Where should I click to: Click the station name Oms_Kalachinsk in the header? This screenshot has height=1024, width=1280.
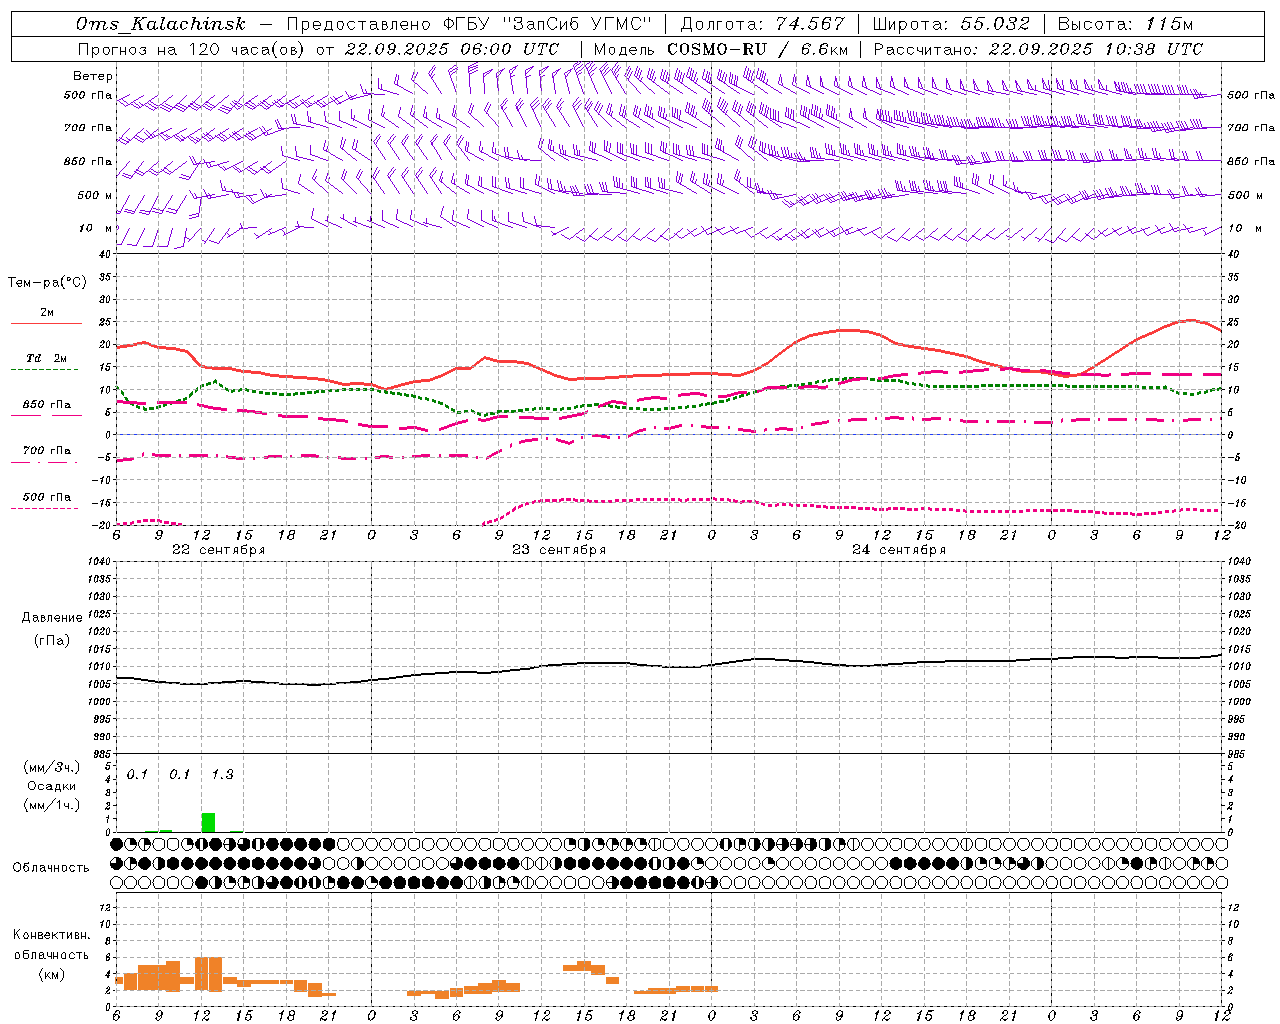coord(159,24)
